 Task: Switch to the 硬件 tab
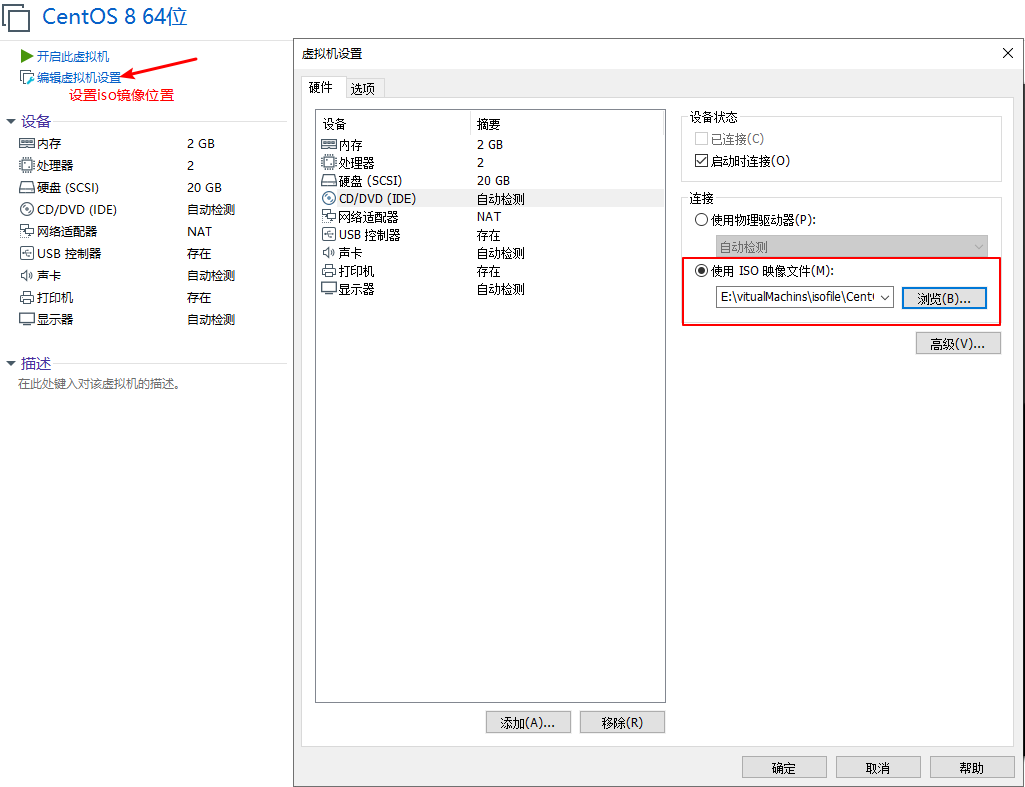321,88
